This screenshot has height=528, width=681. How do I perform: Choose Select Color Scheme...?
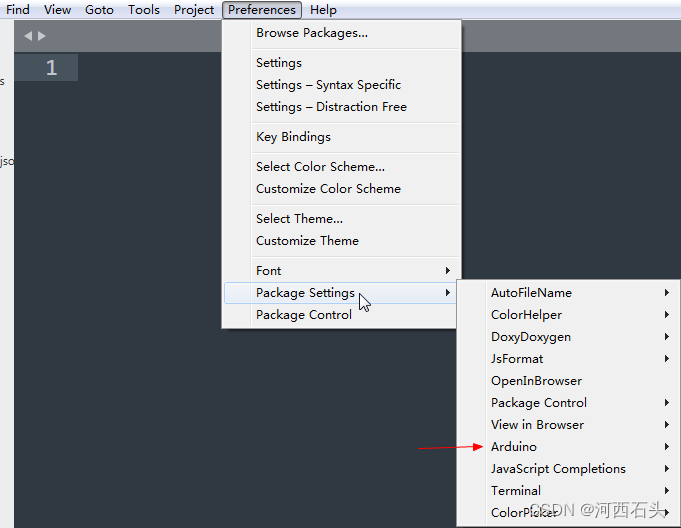341,167
